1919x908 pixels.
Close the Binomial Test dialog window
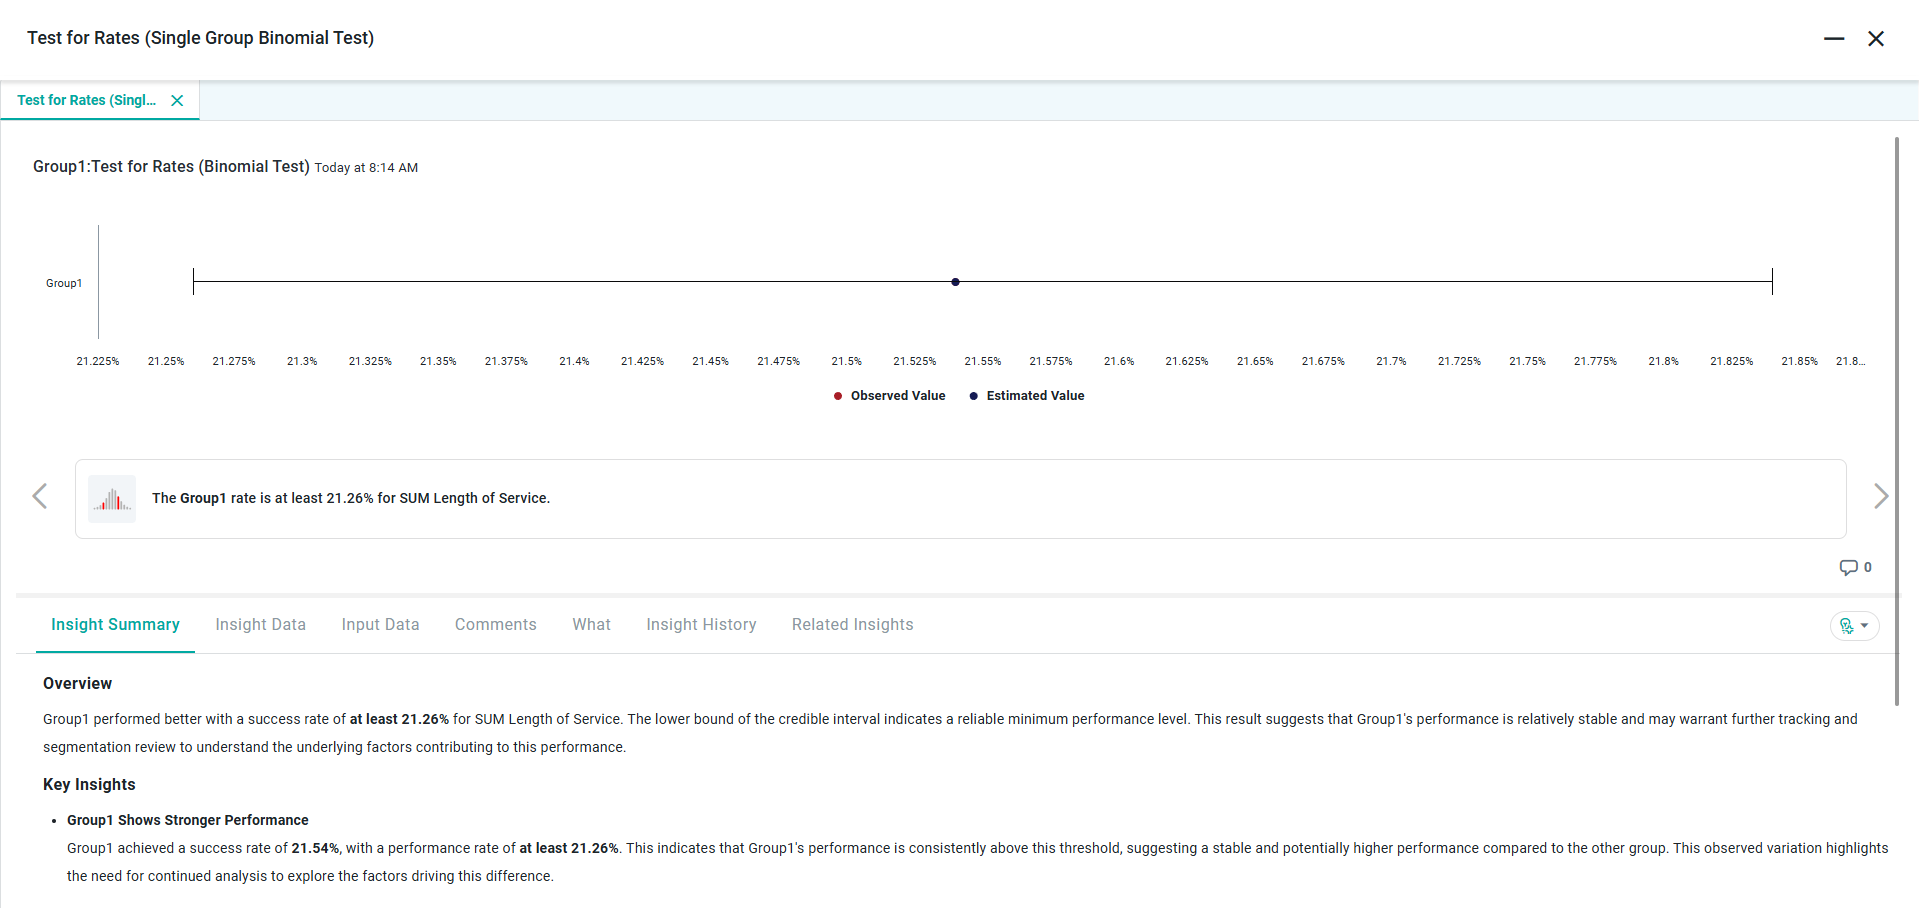coord(1875,38)
